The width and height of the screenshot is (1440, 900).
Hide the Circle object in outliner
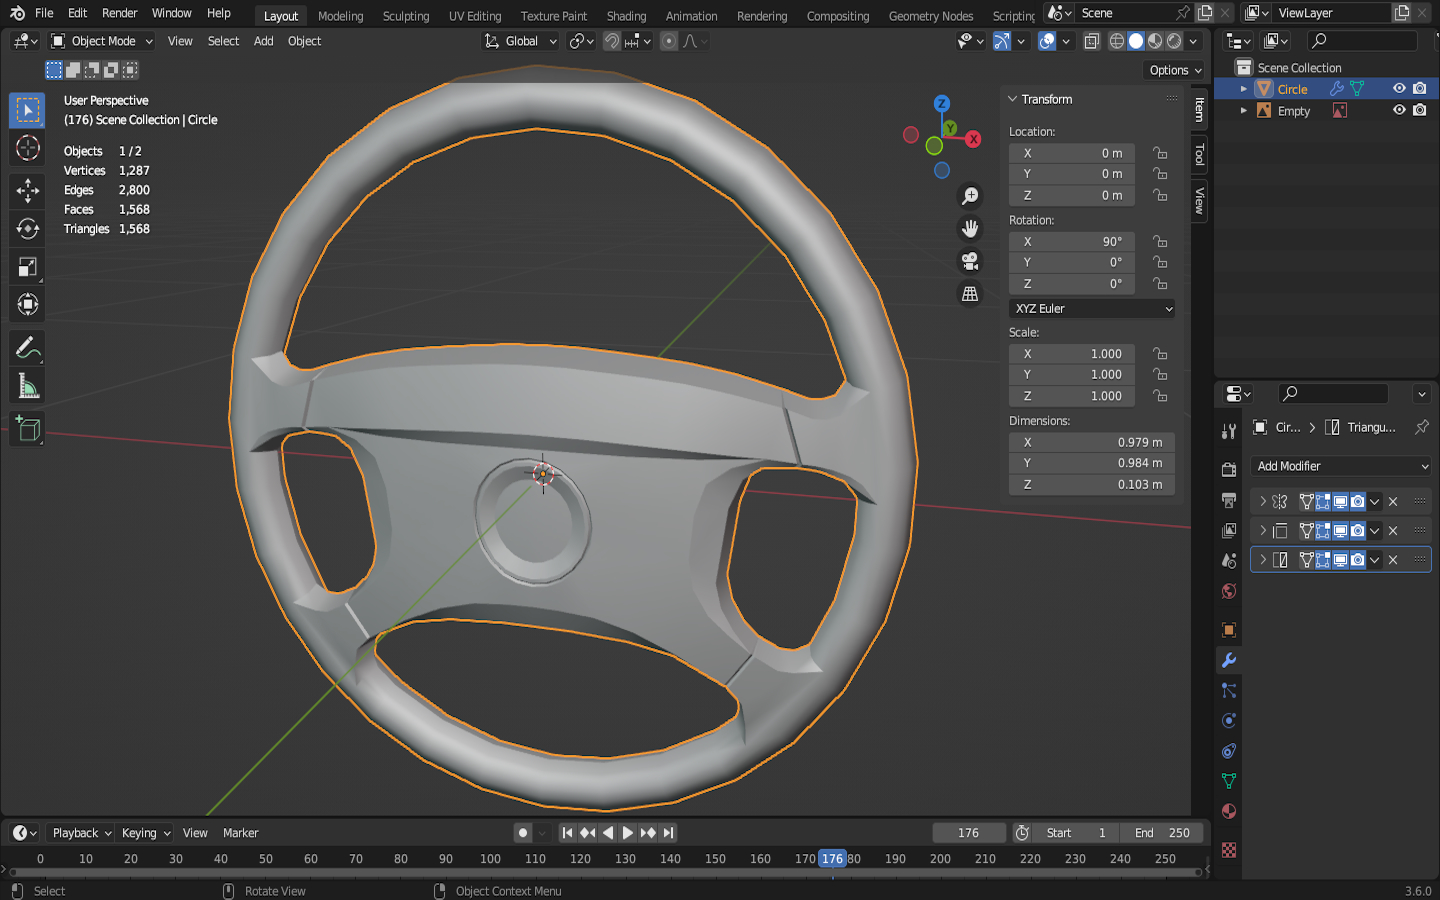point(1399,89)
